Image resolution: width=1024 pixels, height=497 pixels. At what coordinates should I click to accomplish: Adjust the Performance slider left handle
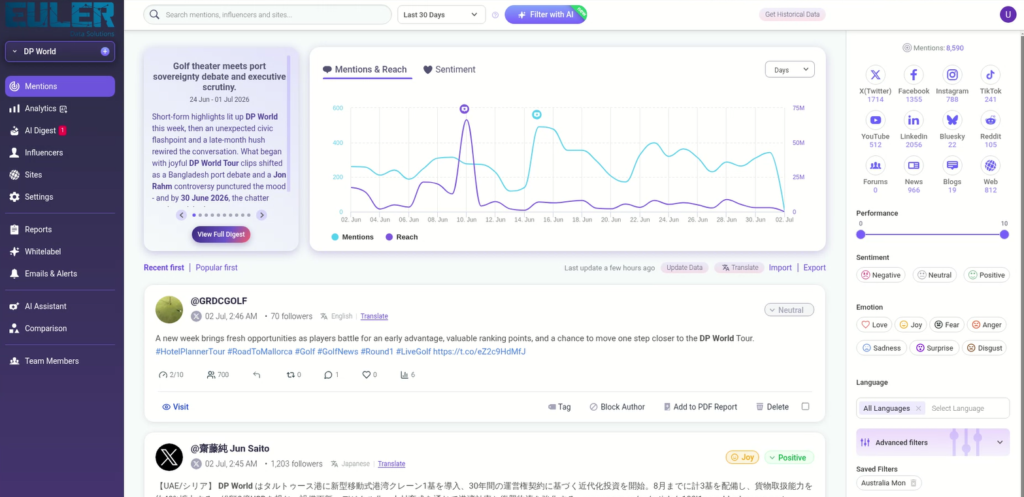pyautogui.click(x=861, y=234)
